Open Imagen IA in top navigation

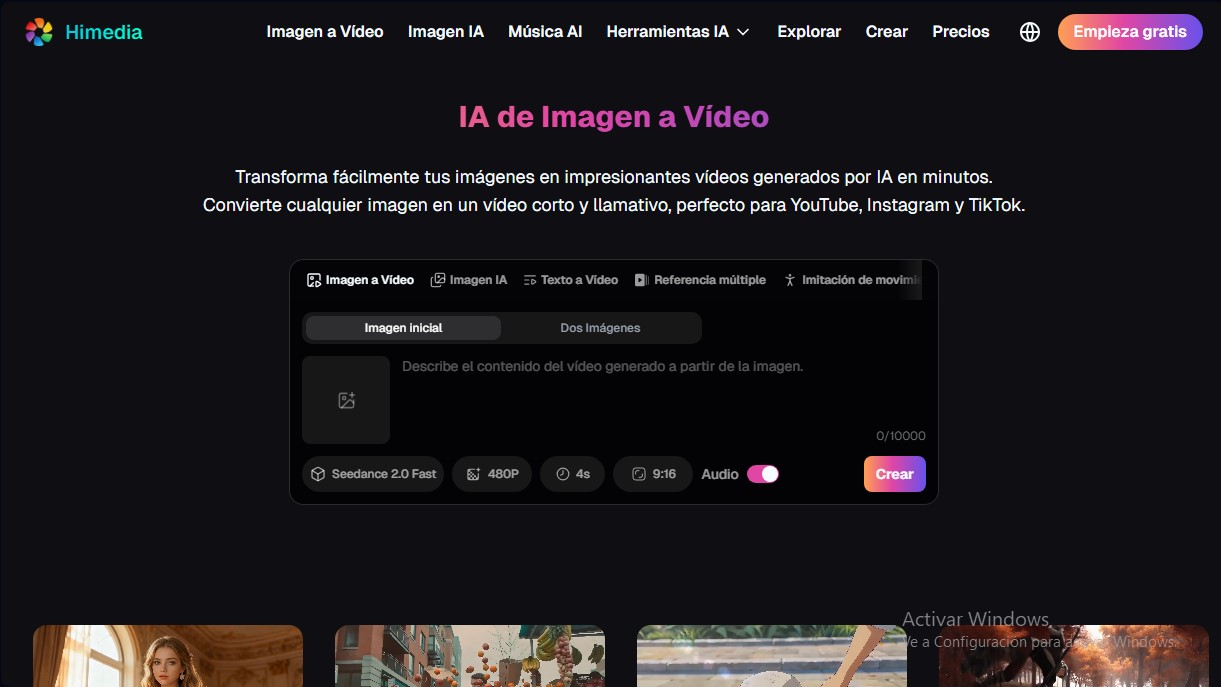tap(446, 32)
